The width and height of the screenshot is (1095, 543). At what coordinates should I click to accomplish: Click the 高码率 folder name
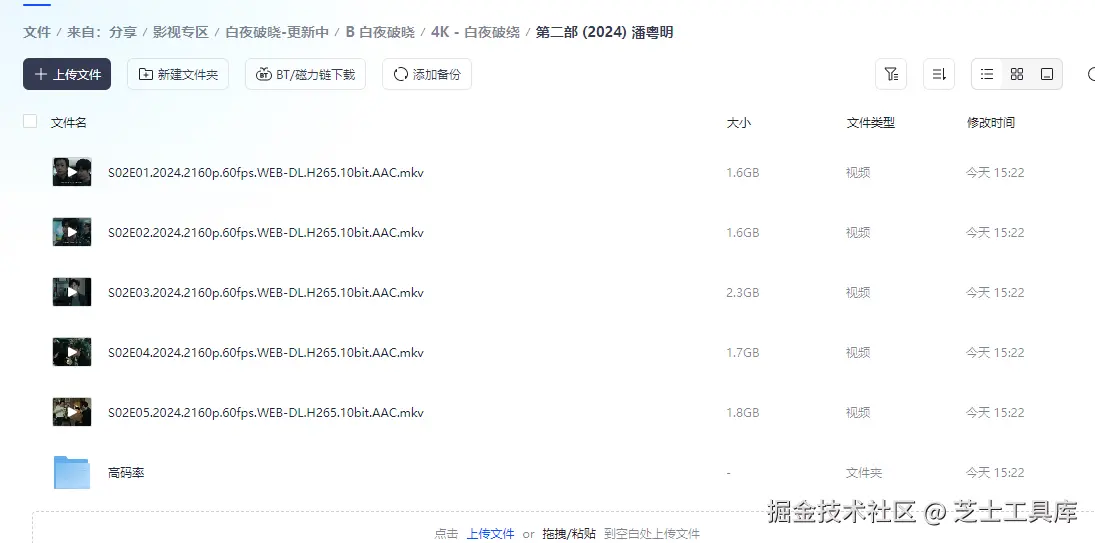pyautogui.click(x=126, y=473)
